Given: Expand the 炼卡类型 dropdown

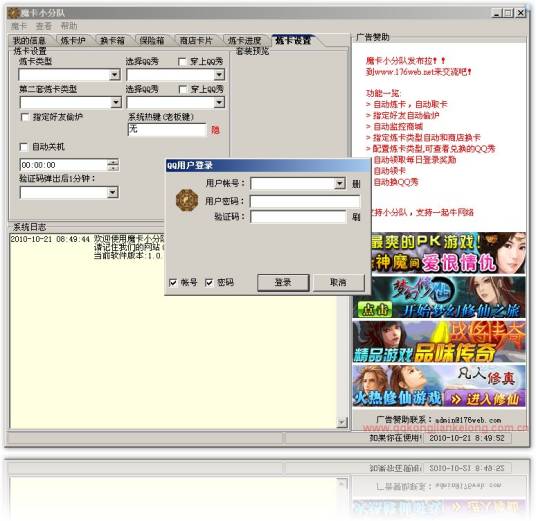Looking at the screenshot, I should point(115,75).
